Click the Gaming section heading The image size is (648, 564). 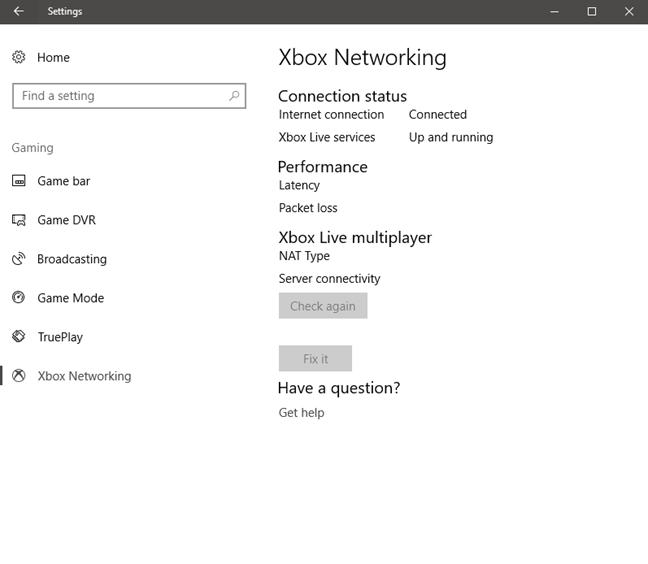[x=32, y=148]
